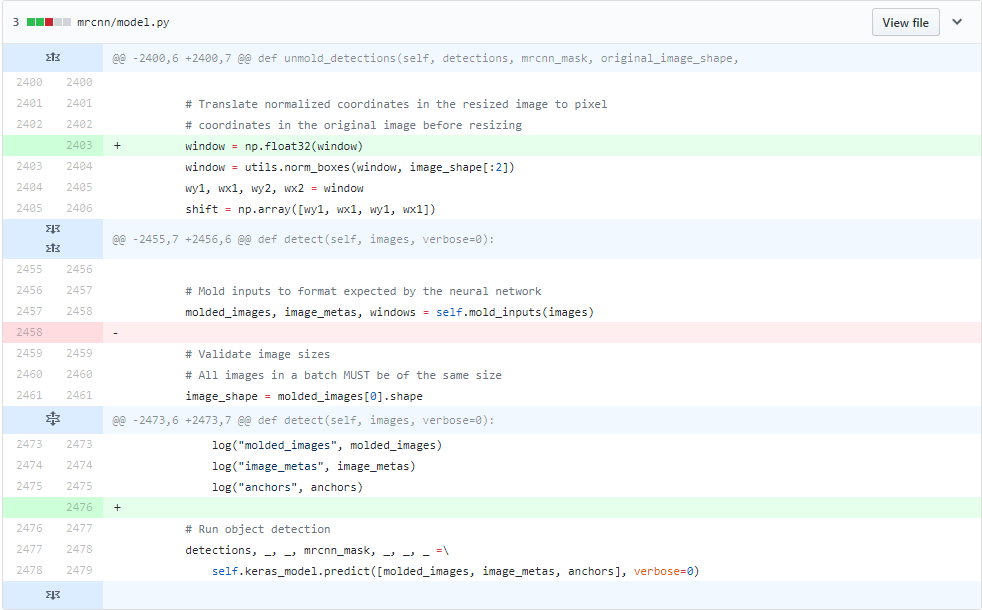Click comment '# Validate image sizes'
This screenshot has height=610, width=982.
coord(257,354)
